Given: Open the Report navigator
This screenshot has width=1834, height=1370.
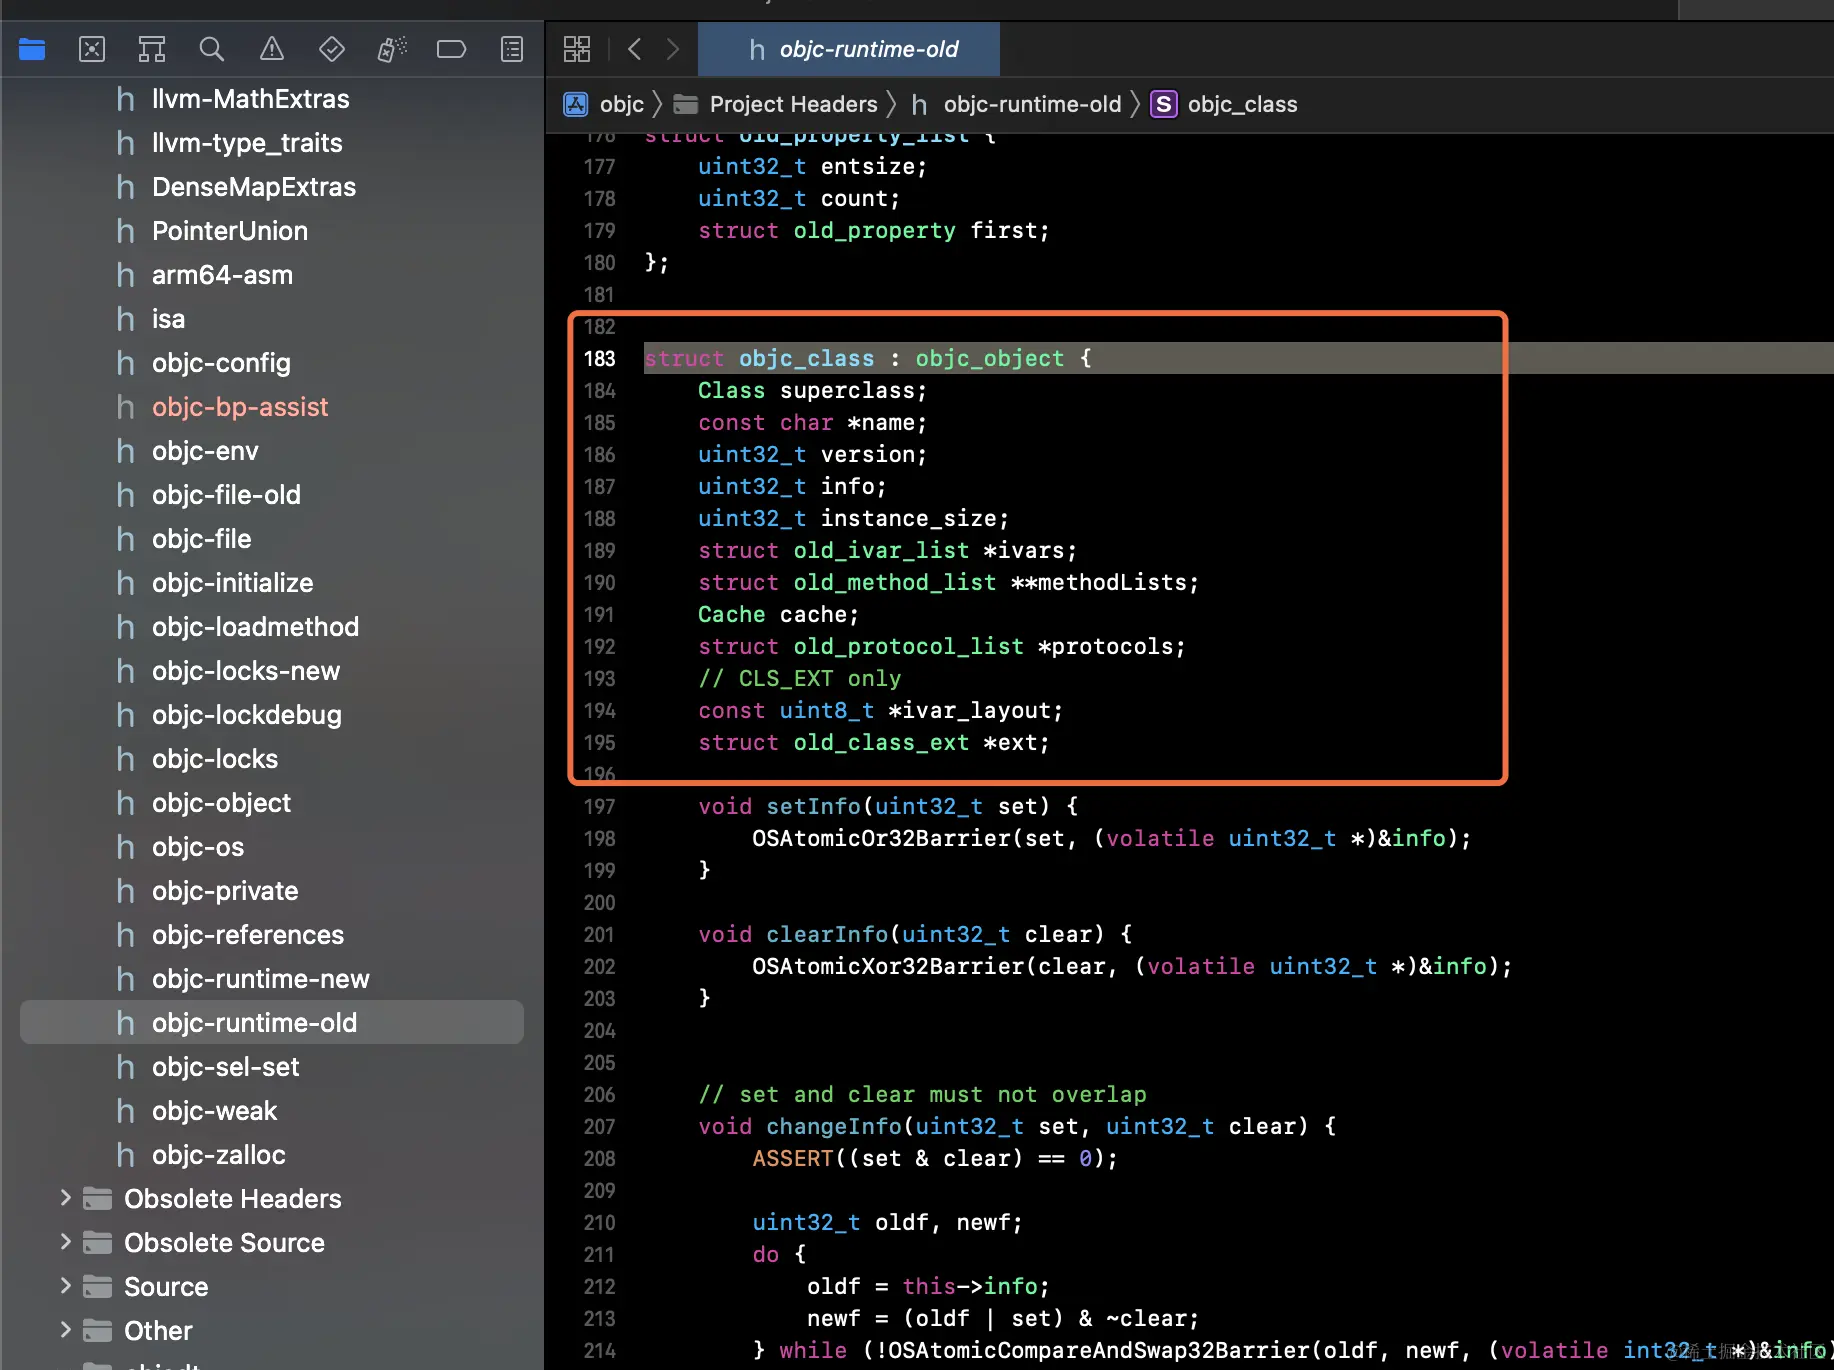Looking at the screenshot, I should [512, 49].
